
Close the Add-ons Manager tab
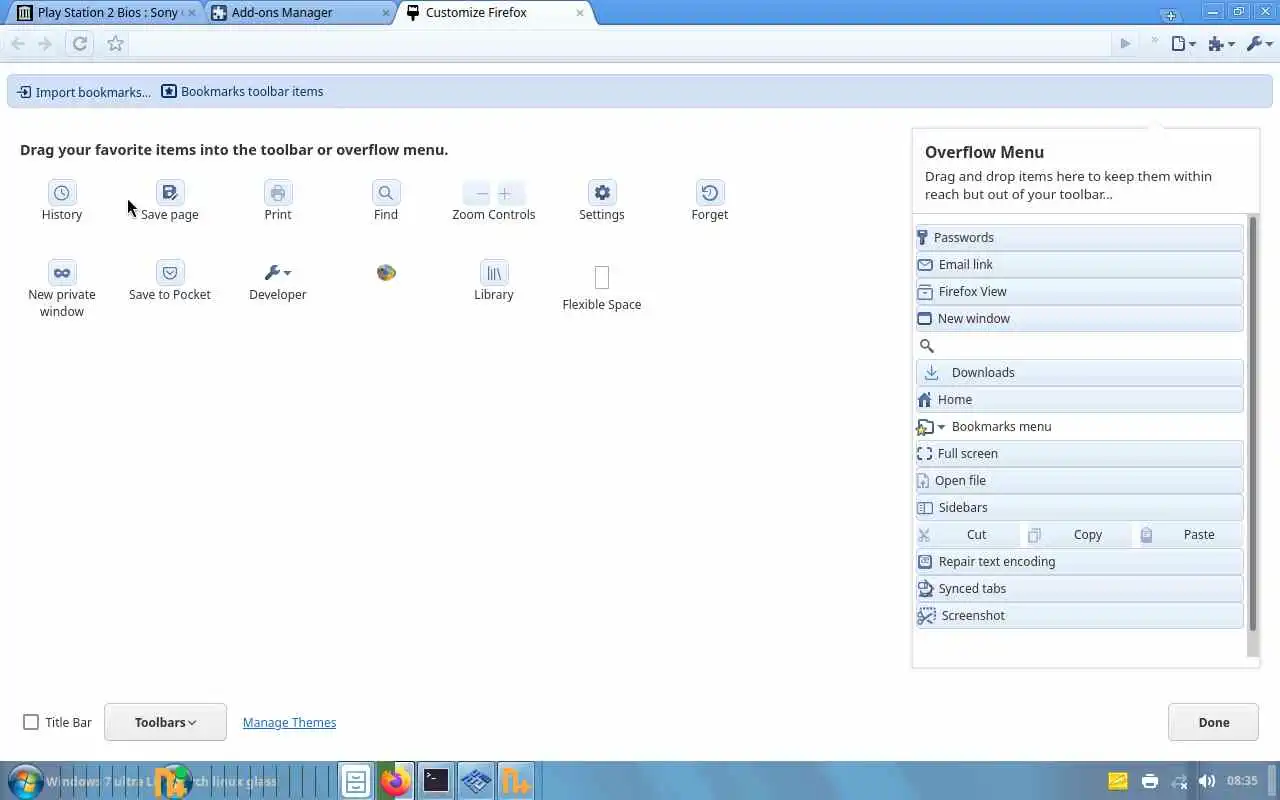point(386,13)
